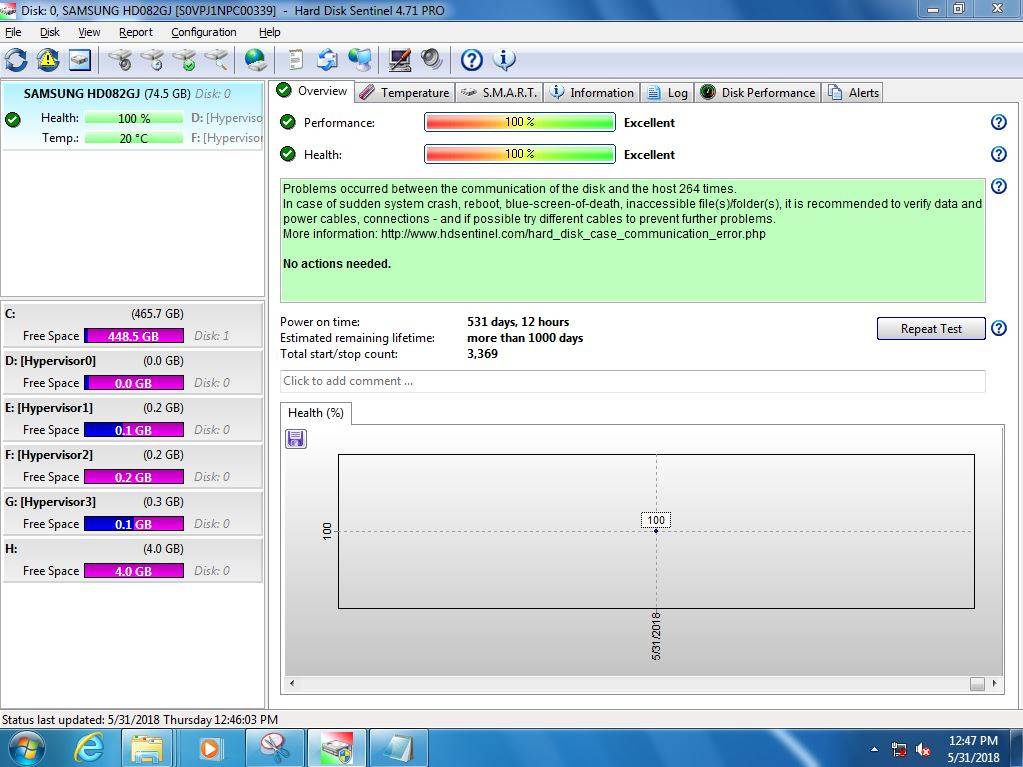Switch to the Temperature tab
This screenshot has height=767, width=1023.
click(405, 93)
